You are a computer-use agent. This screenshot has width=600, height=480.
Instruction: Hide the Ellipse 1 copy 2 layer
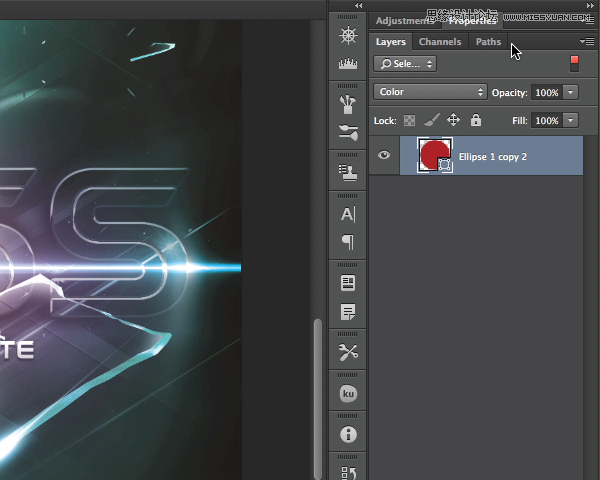point(384,155)
